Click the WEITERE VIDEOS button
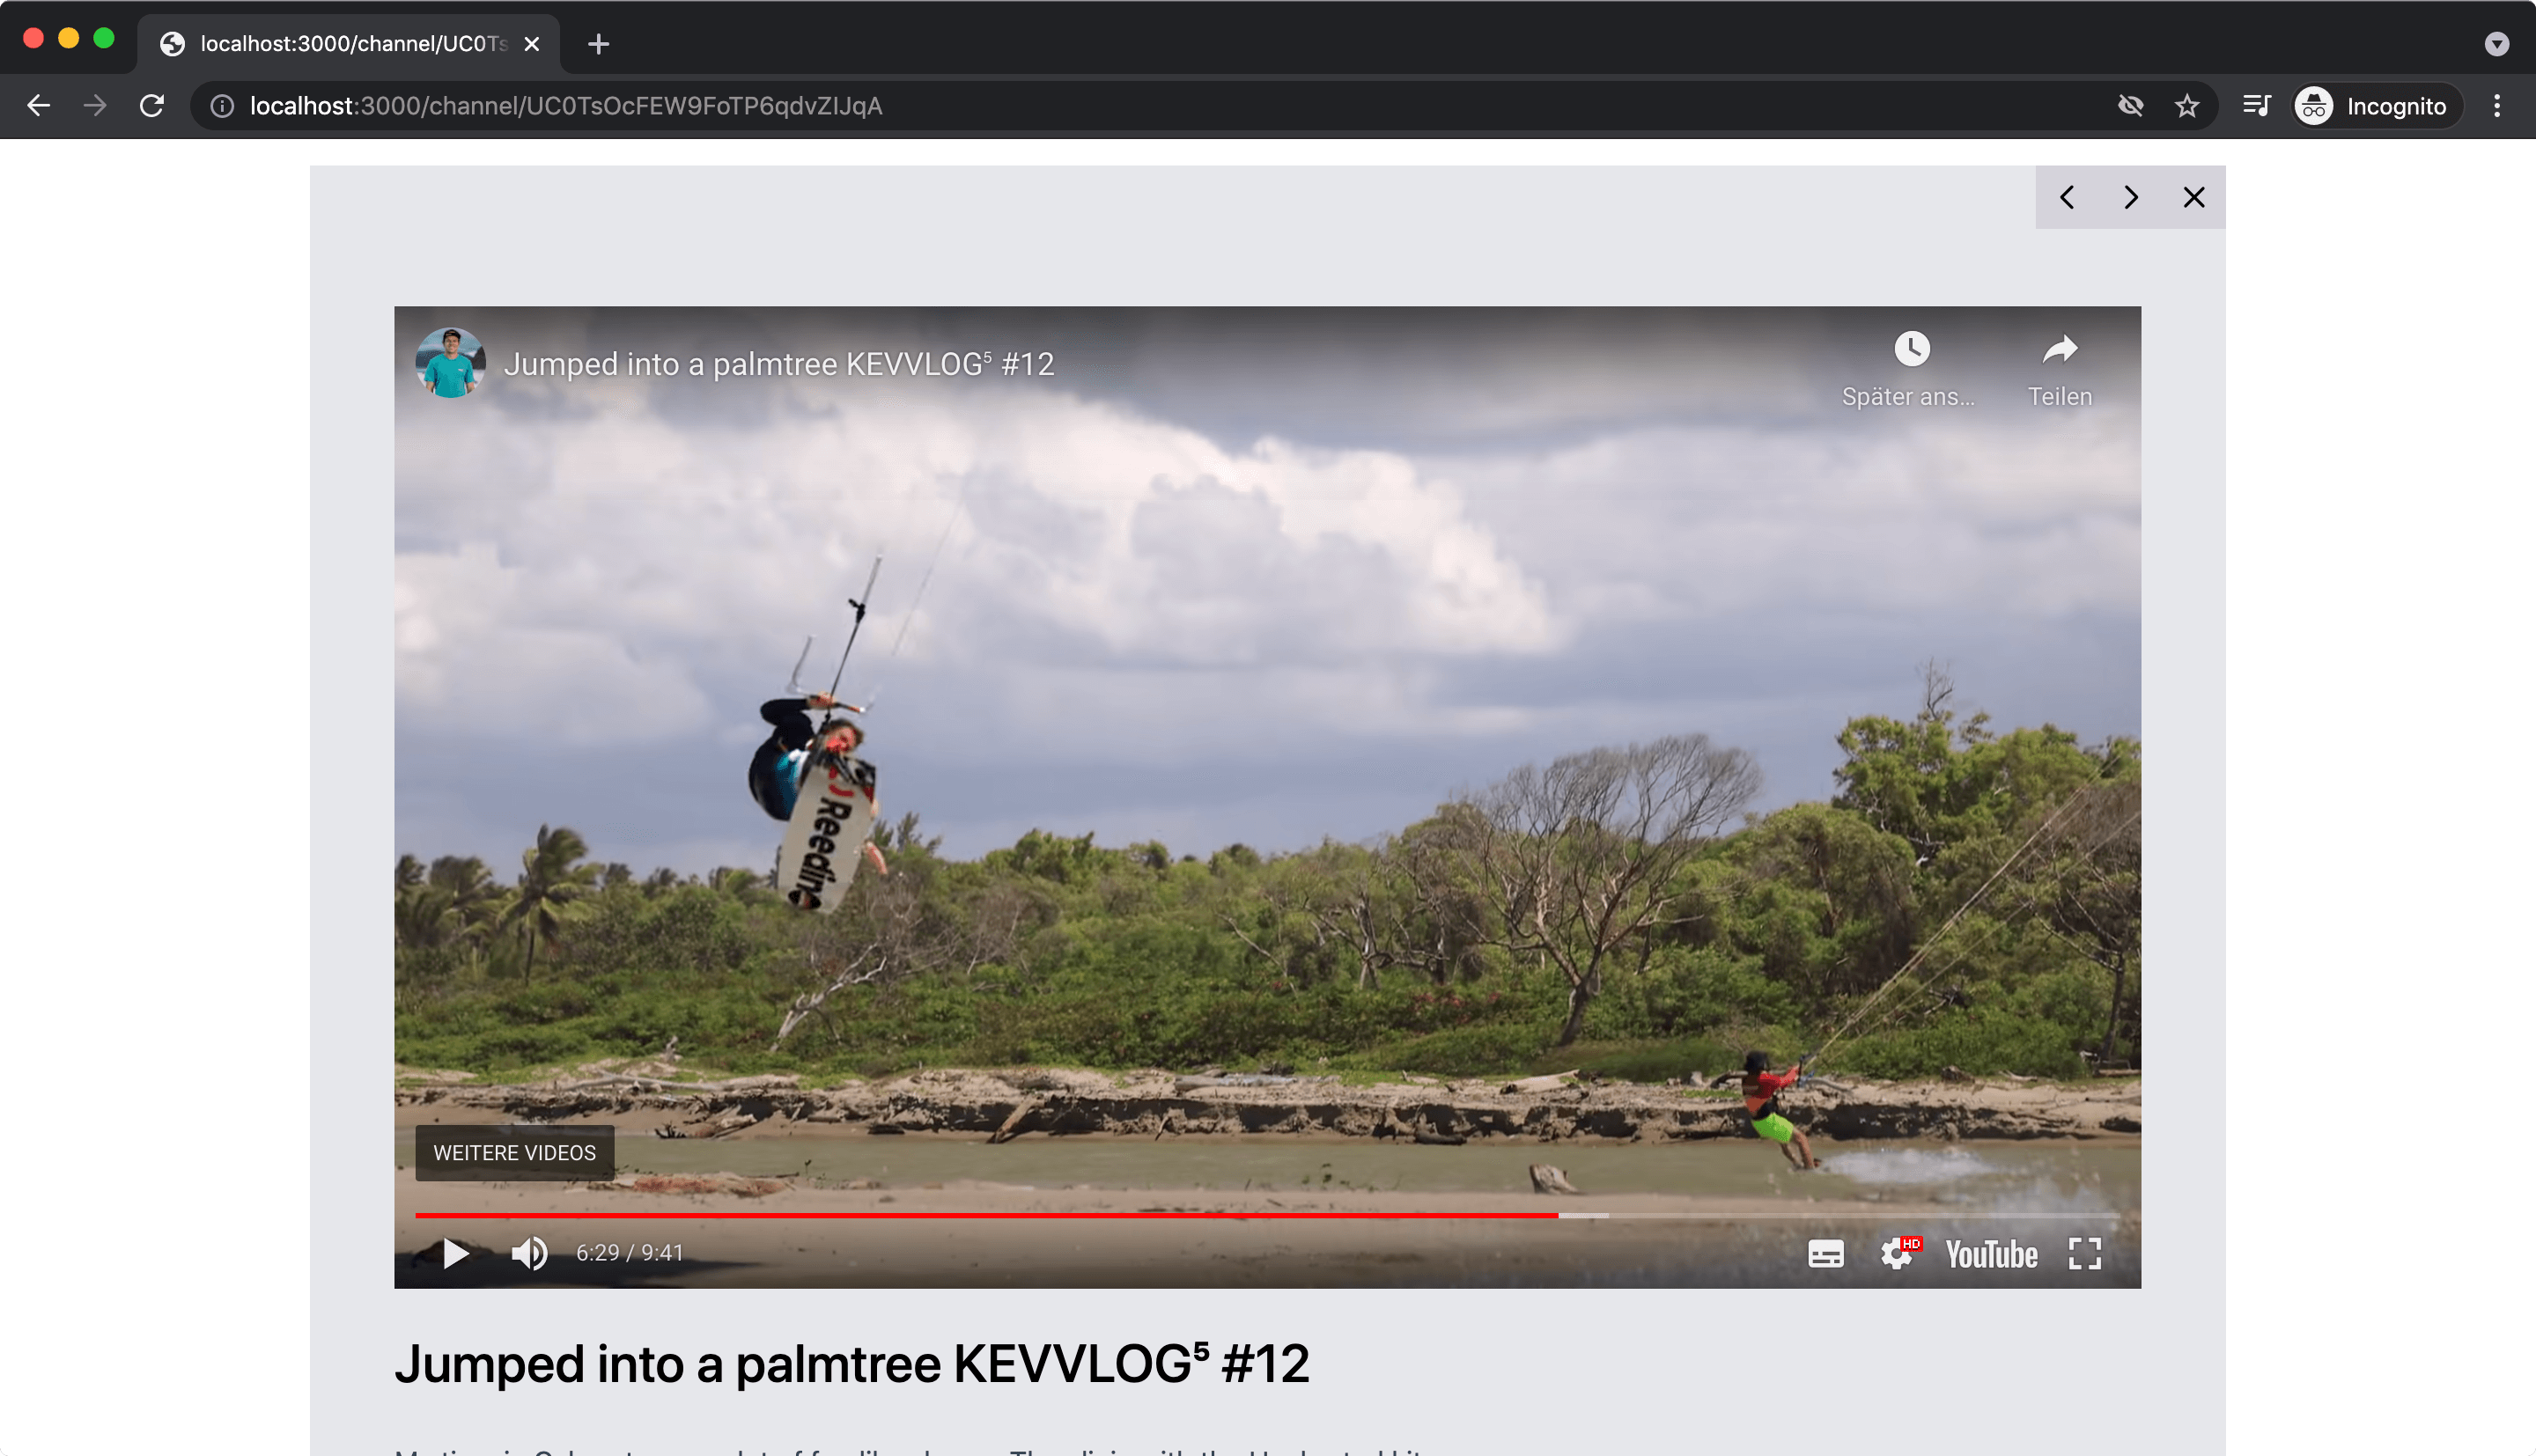Viewport: 2536px width, 1456px height. 515,1153
